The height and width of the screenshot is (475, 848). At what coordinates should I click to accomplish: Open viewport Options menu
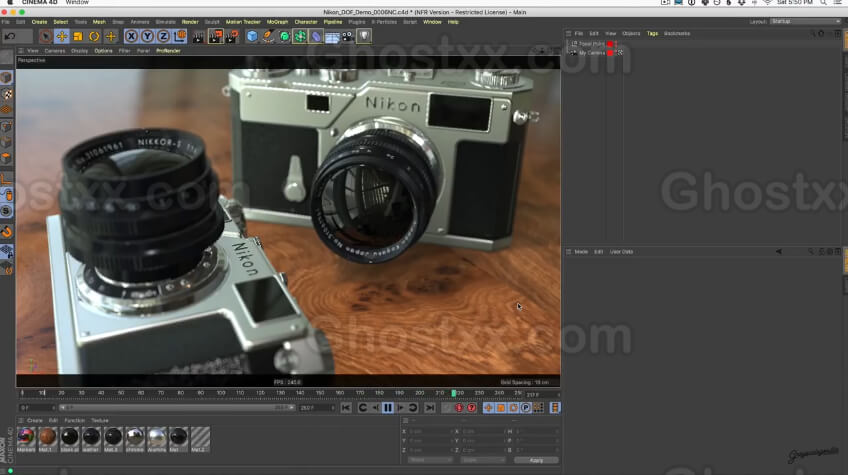click(x=103, y=51)
